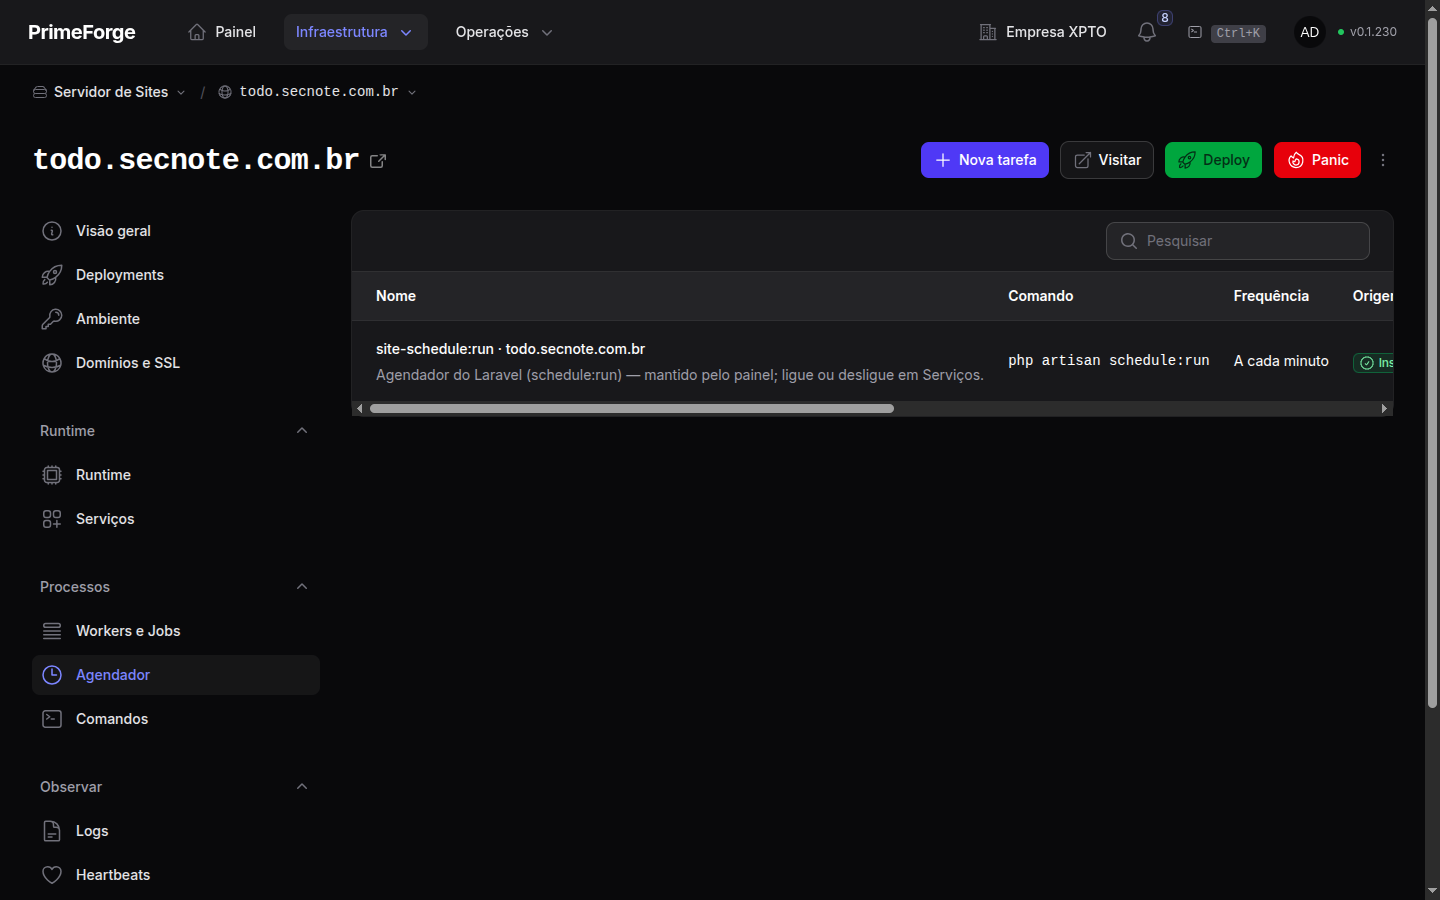The height and width of the screenshot is (900, 1440).
Task: Open Heartbeats in sidebar
Action: (x=176, y=875)
